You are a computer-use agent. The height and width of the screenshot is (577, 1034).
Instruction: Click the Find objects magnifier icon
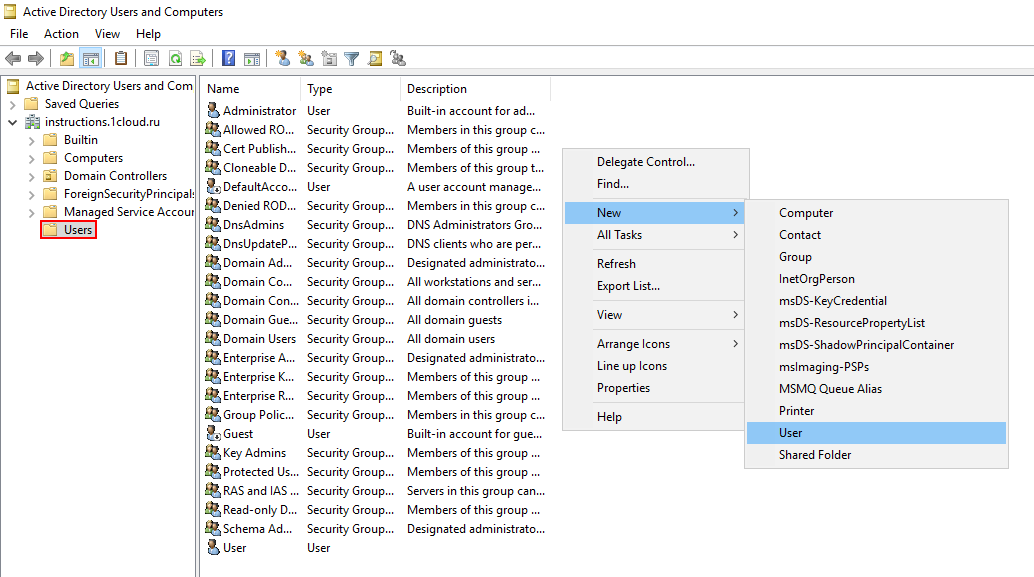(x=375, y=58)
